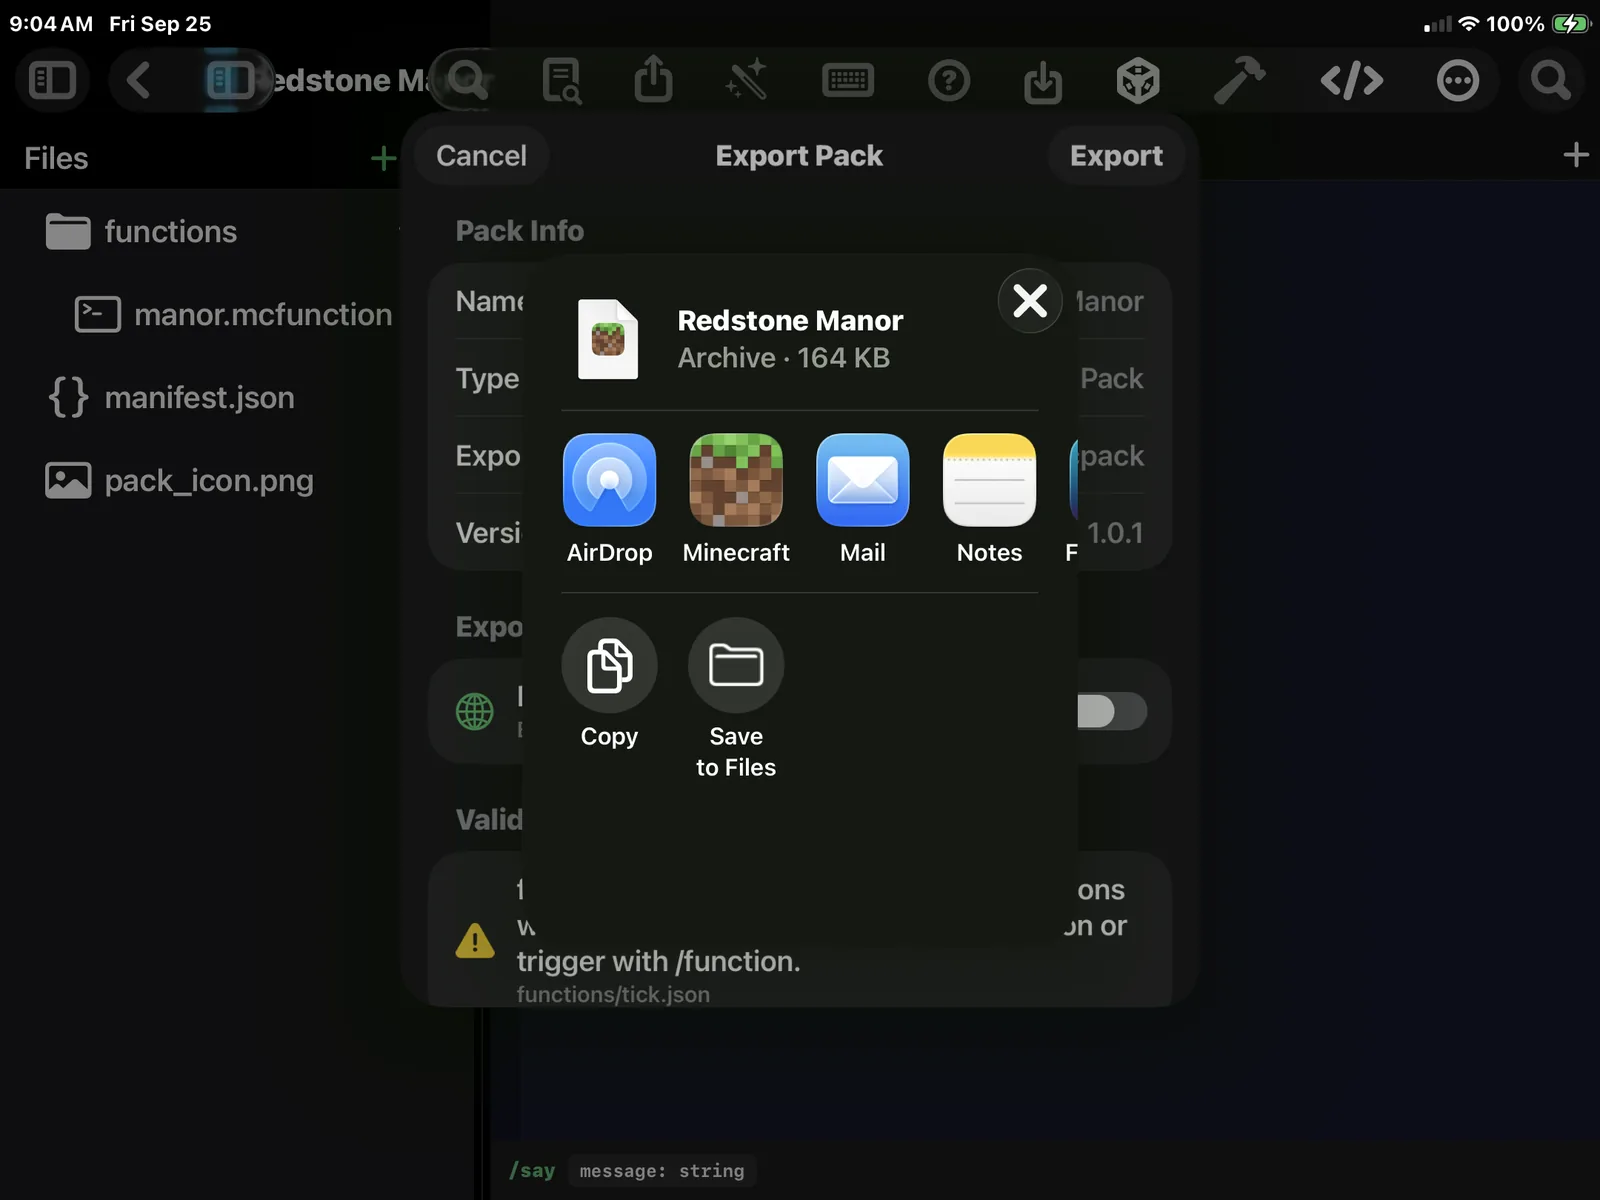Add a new tab with plus icon
Screen dimensions: 1600x1200
pos(1575,155)
